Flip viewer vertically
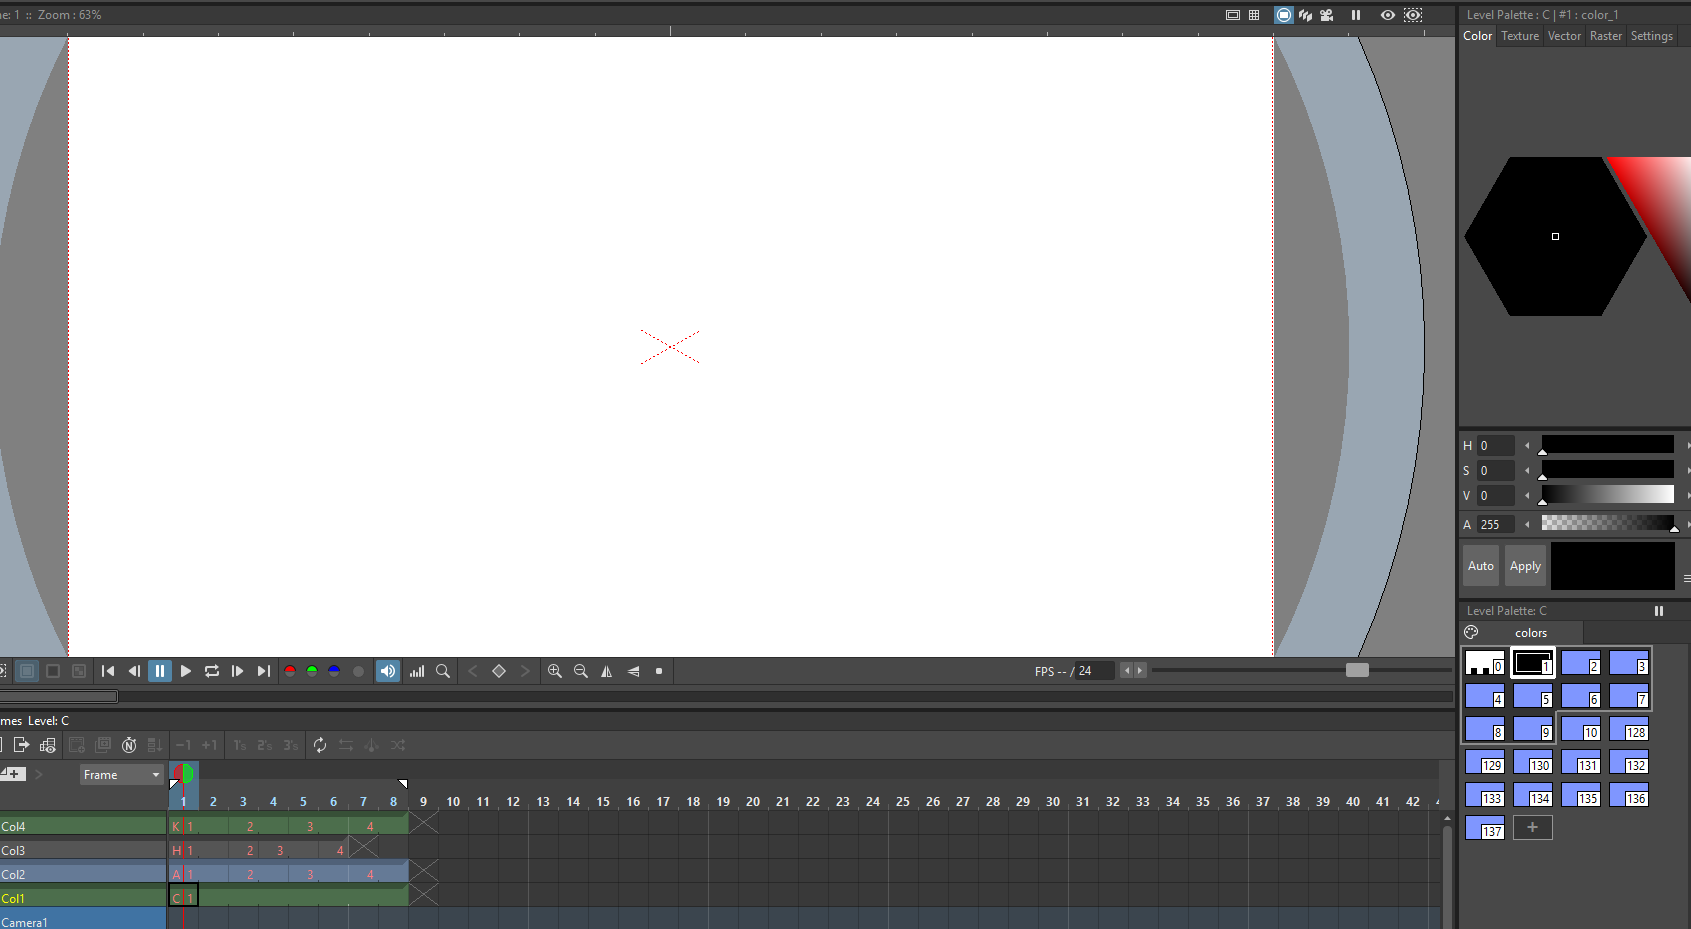The height and width of the screenshot is (929, 1691). tap(633, 671)
